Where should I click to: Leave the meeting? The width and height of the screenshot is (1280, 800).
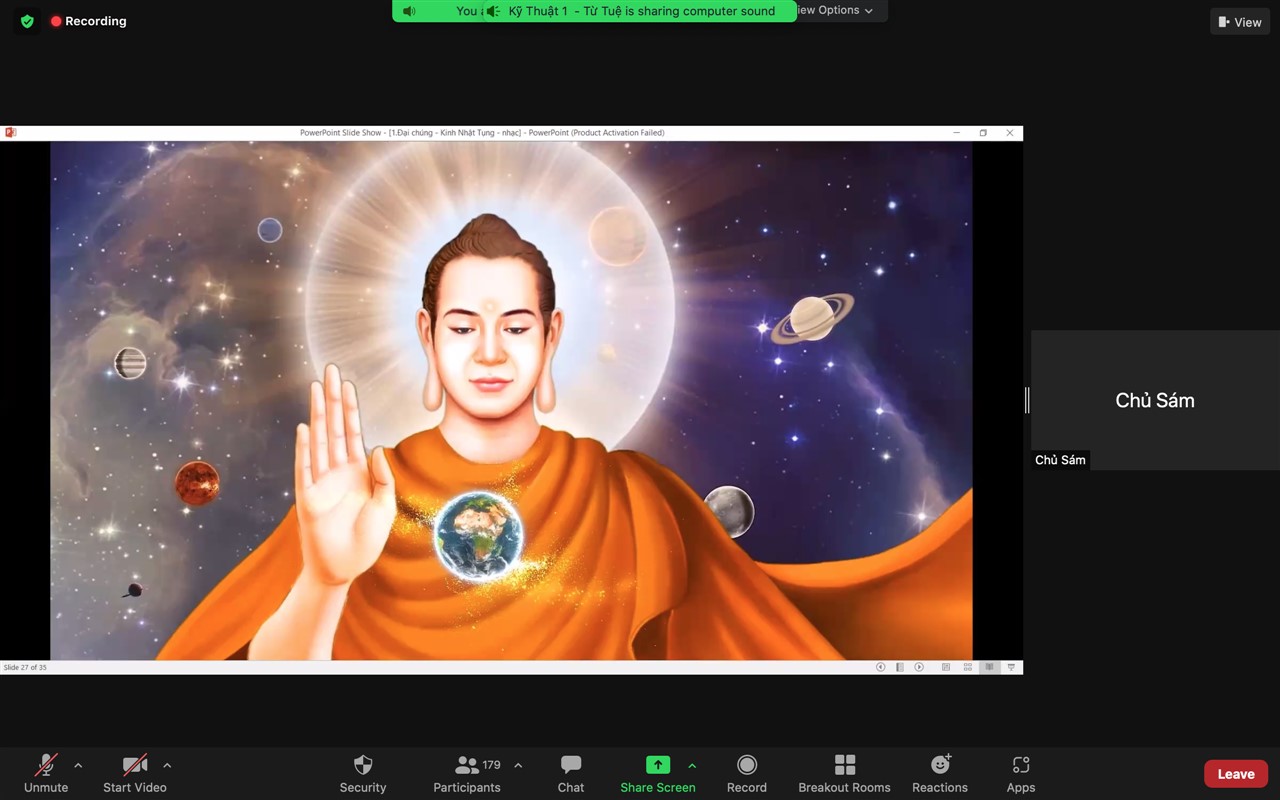tap(1236, 774)
